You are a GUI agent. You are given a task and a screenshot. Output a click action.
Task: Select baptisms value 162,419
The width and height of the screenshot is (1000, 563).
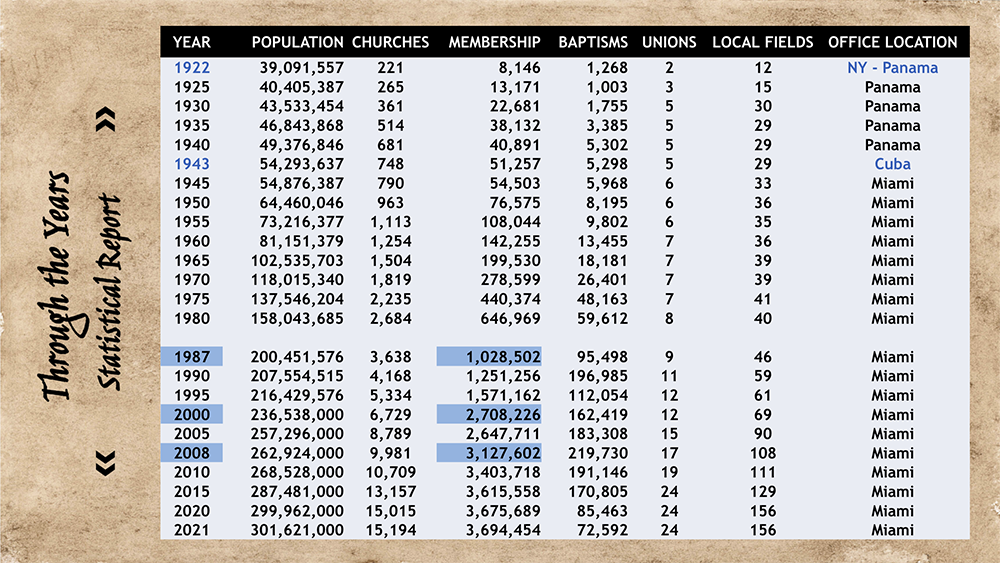tap(598, 414)
